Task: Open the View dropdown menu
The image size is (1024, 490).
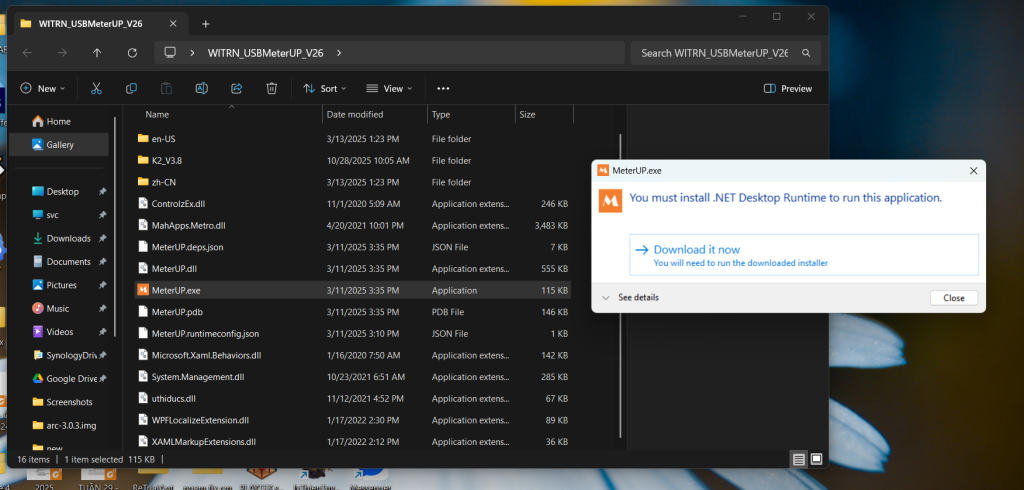Action: [389, 88]
